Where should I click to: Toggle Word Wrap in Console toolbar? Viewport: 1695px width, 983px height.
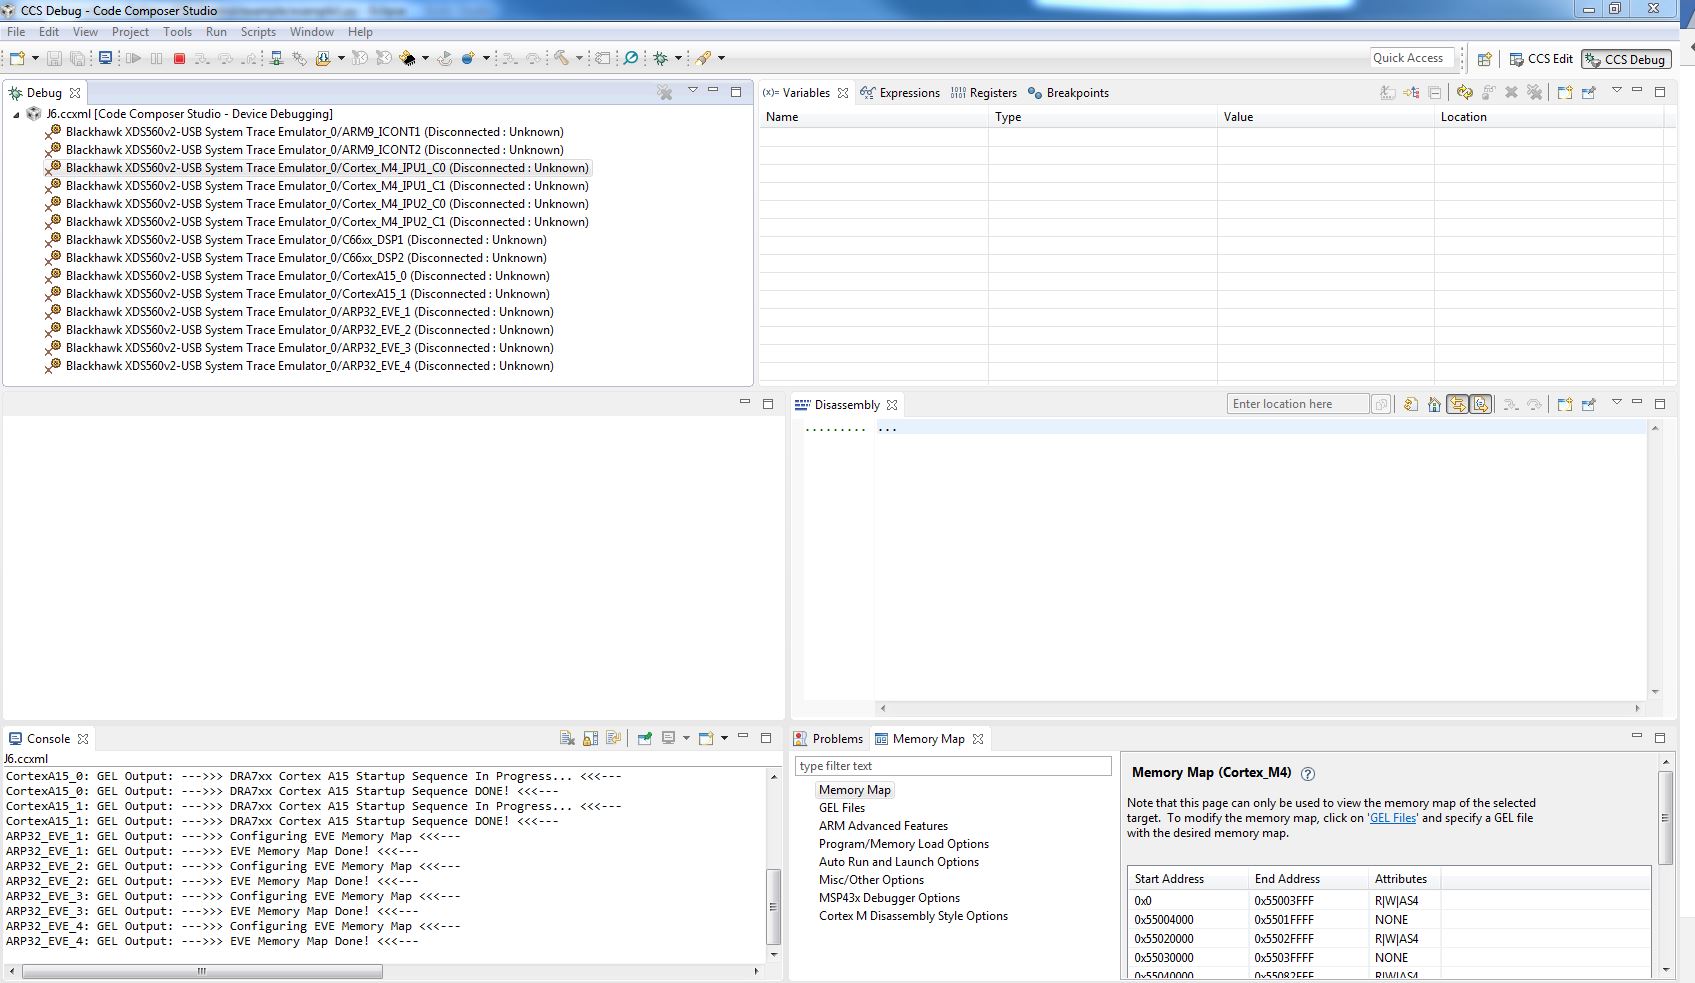click(614, 739)
